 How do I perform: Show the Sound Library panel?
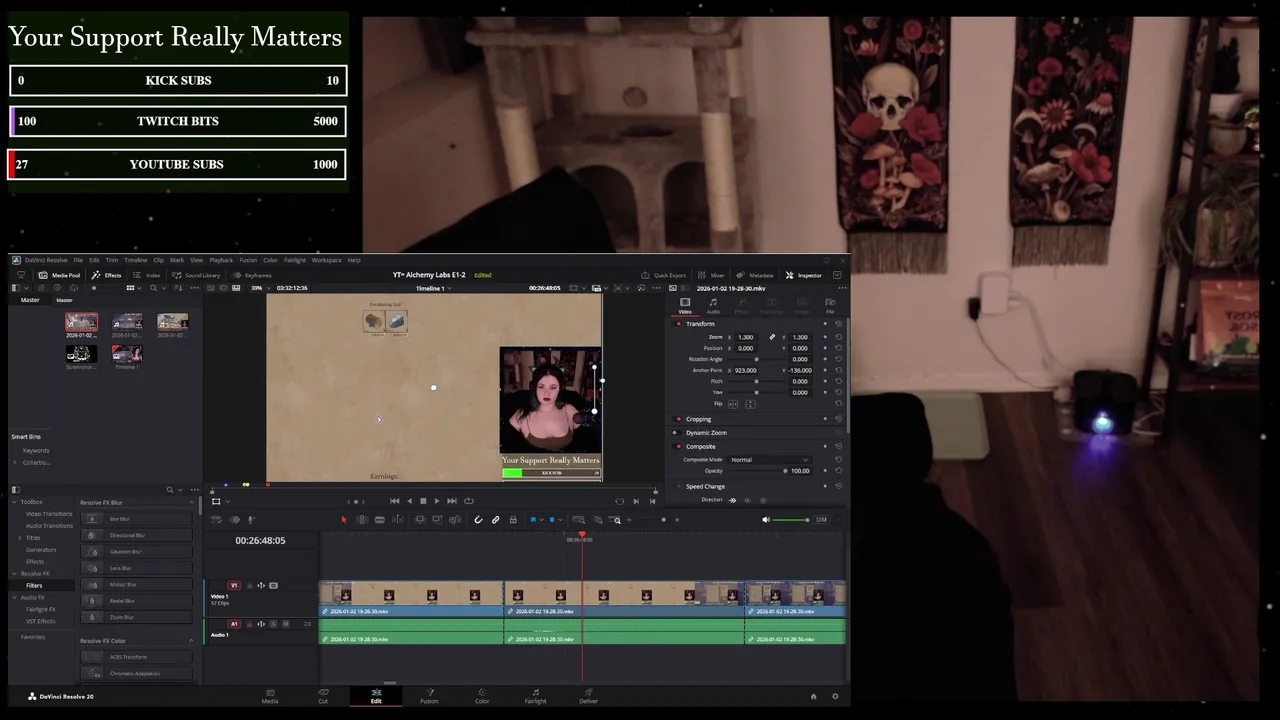[x=196, y=275]
